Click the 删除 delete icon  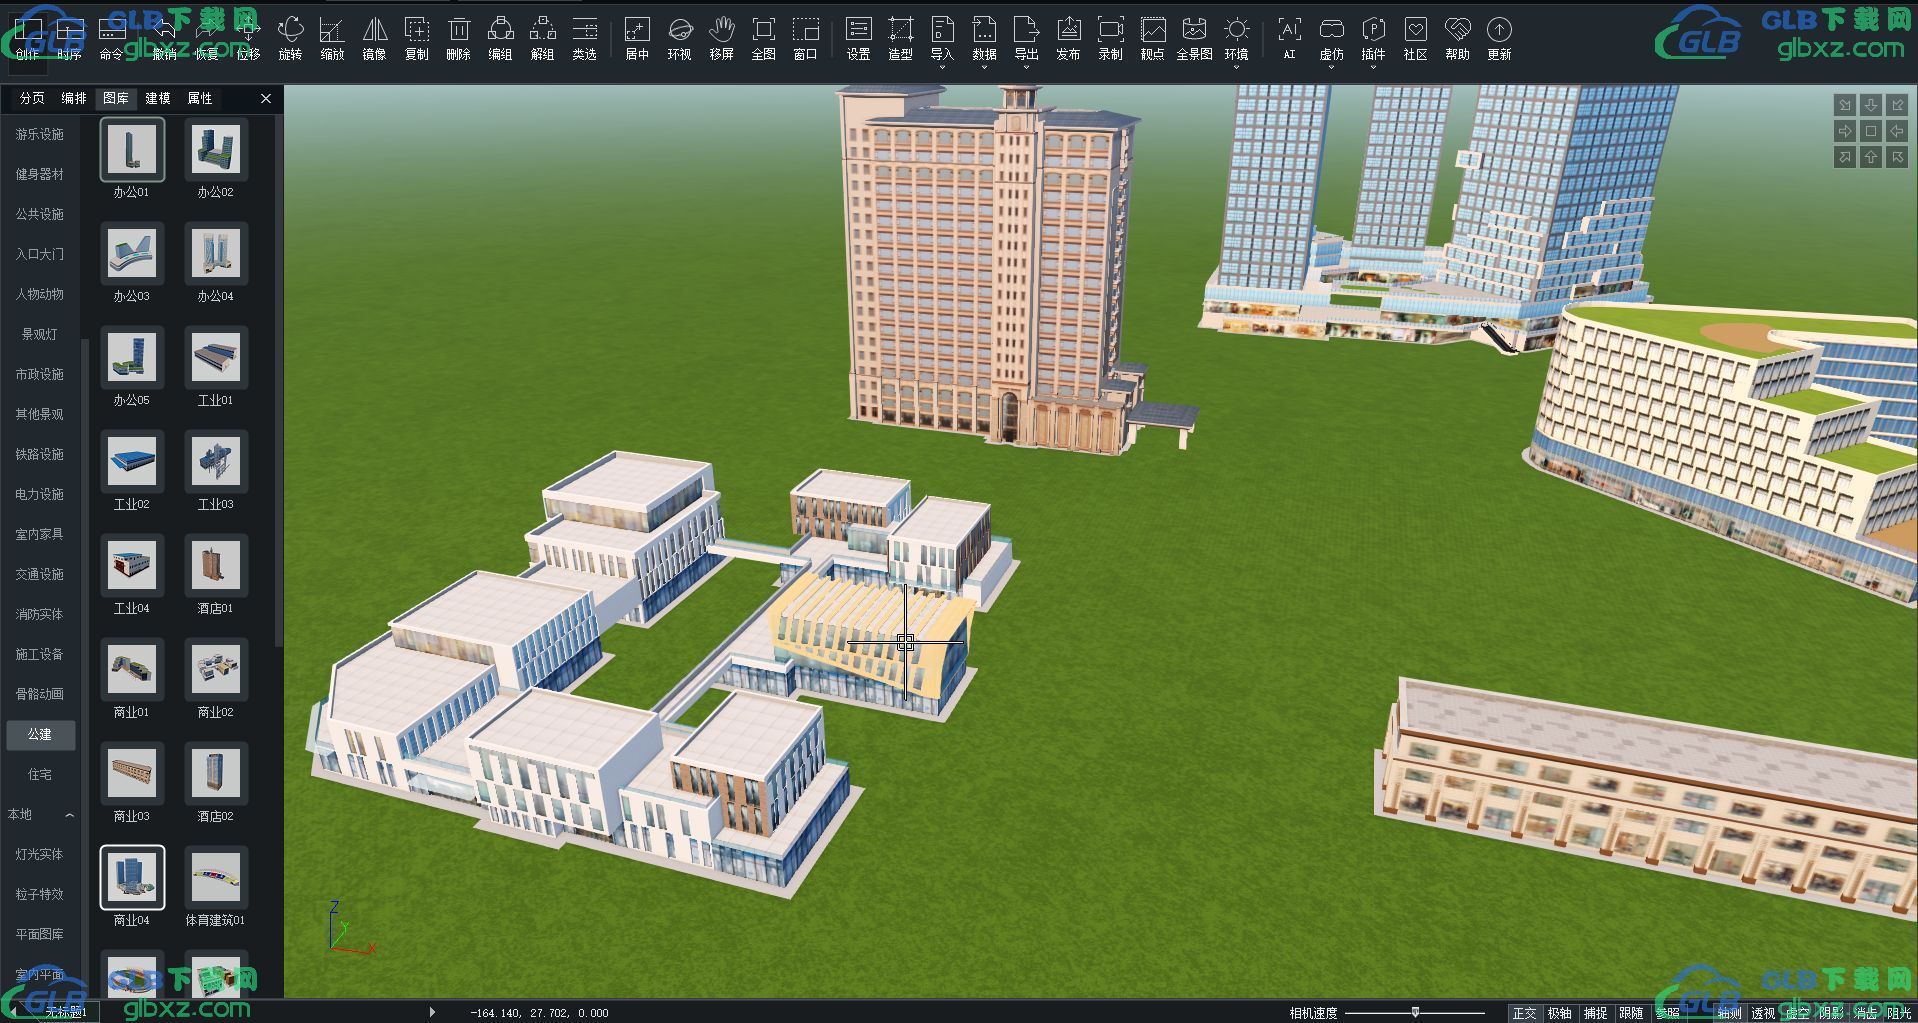(458, 39)
